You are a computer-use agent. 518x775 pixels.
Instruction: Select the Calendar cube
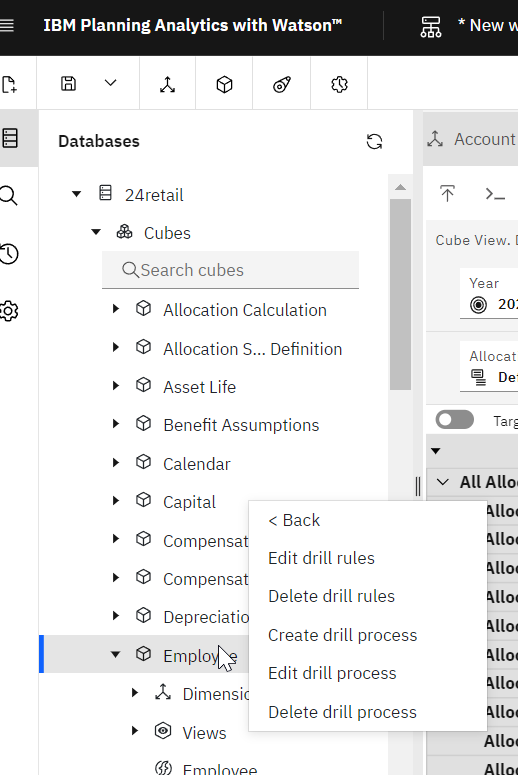point(197,464)
